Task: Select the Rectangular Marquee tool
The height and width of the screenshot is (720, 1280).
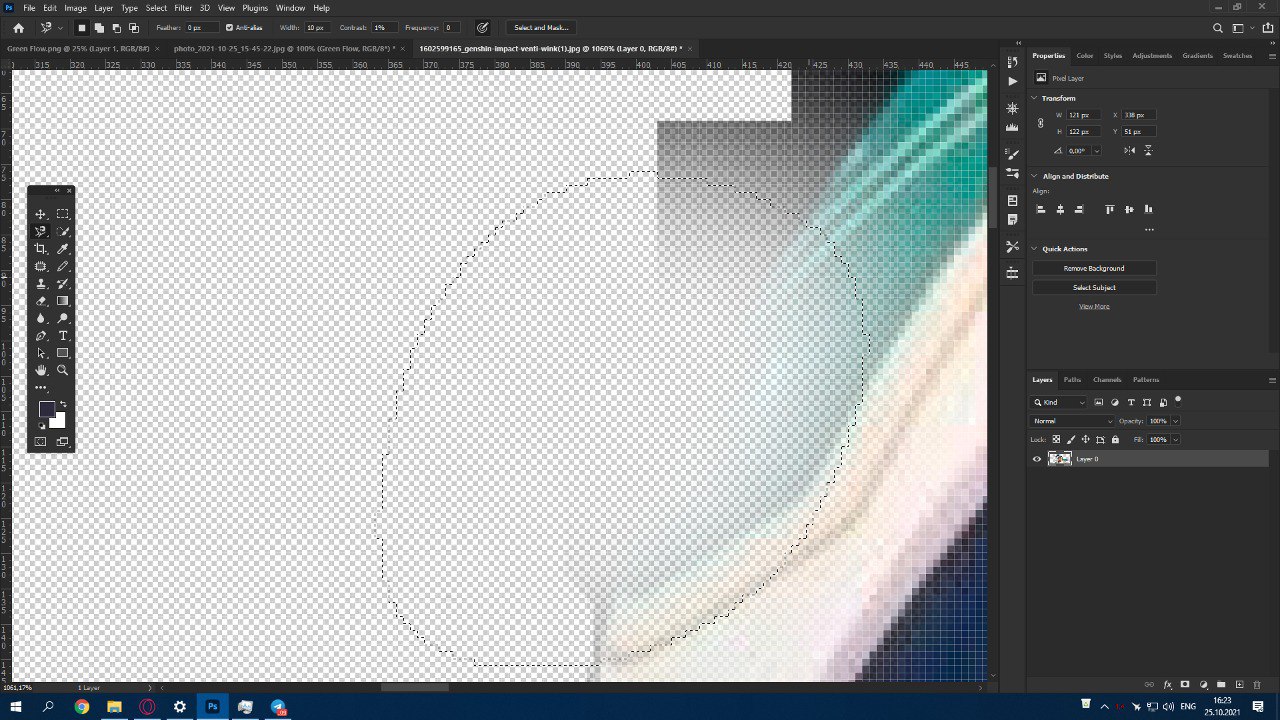Action: click(x=63, y=214)
